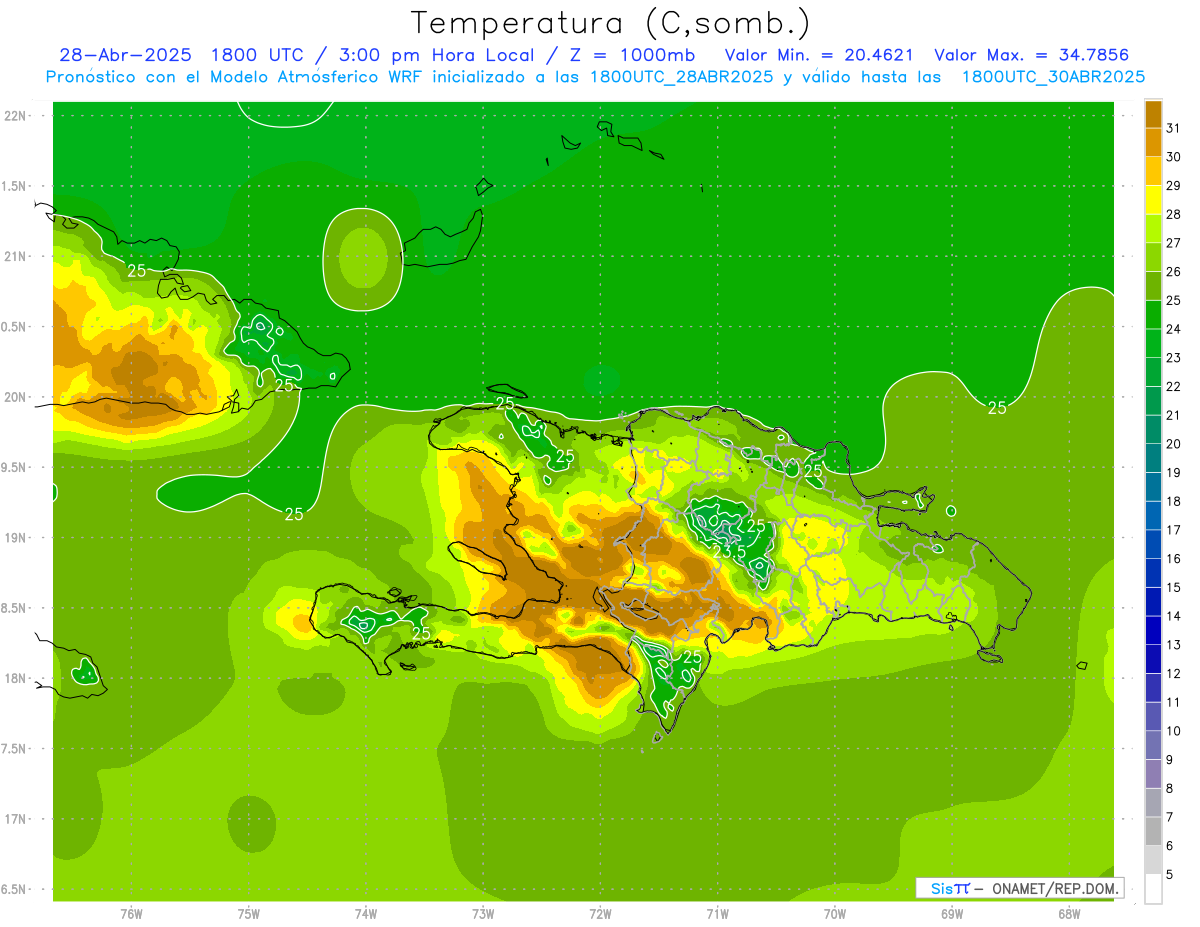The width and height of the screenshot is (1200, 927).
Task: Click the '18N' latitude axis label
Action: tap(15, 678)
